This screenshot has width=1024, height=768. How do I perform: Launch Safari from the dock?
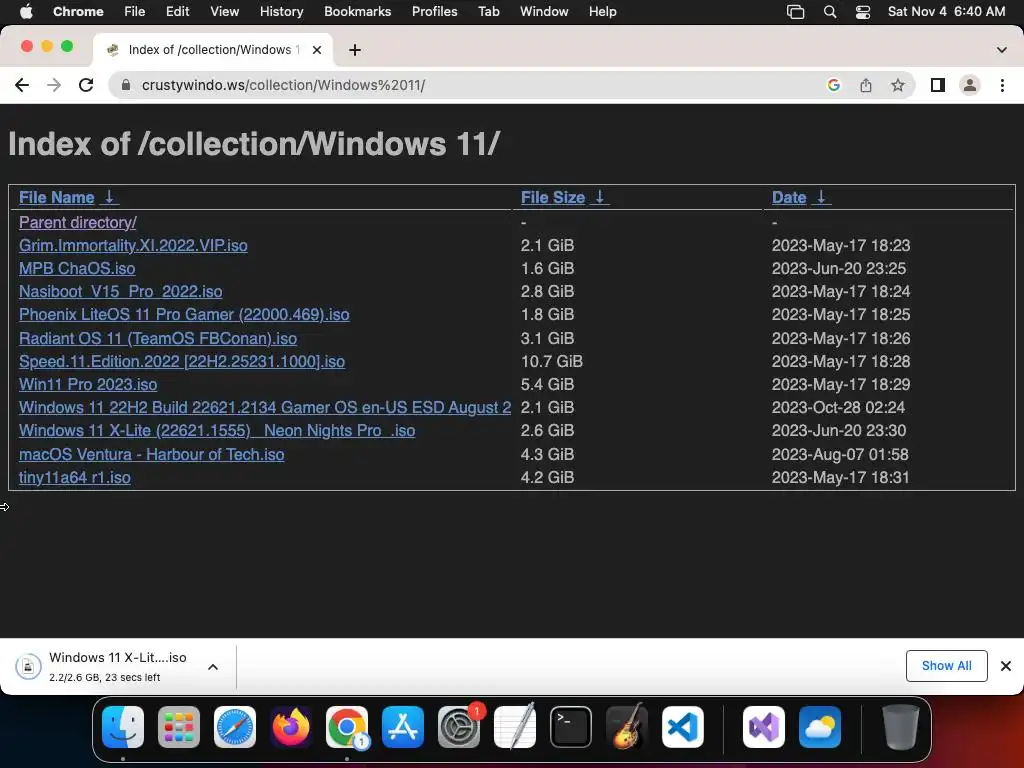(x=234, y=727)
